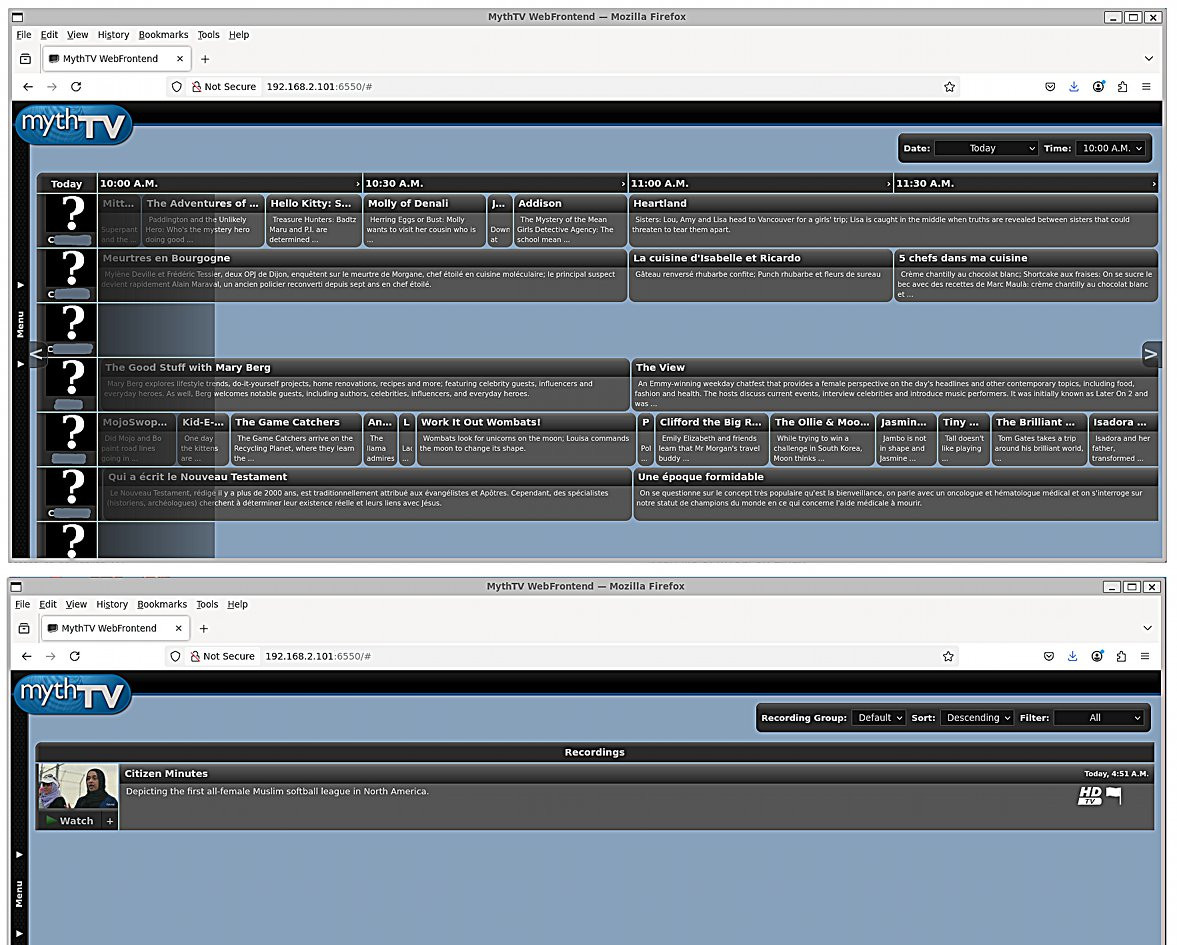1177x945 pixels.
Task: Click the Not Secure lock icon in the top window
Action: (197, 86)
